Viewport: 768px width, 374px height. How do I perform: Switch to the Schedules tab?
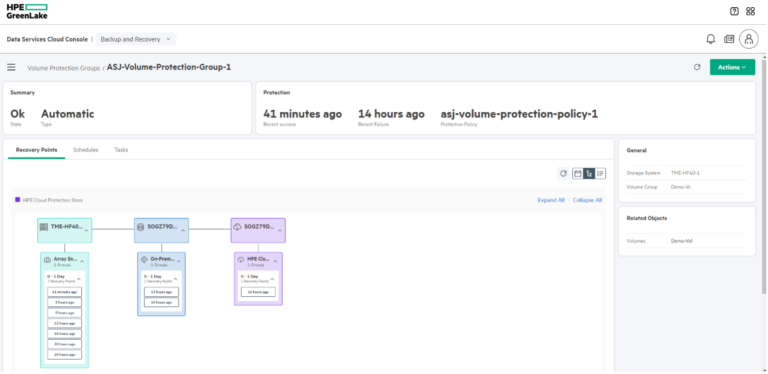pyautogui.click(x=86, y=150)
